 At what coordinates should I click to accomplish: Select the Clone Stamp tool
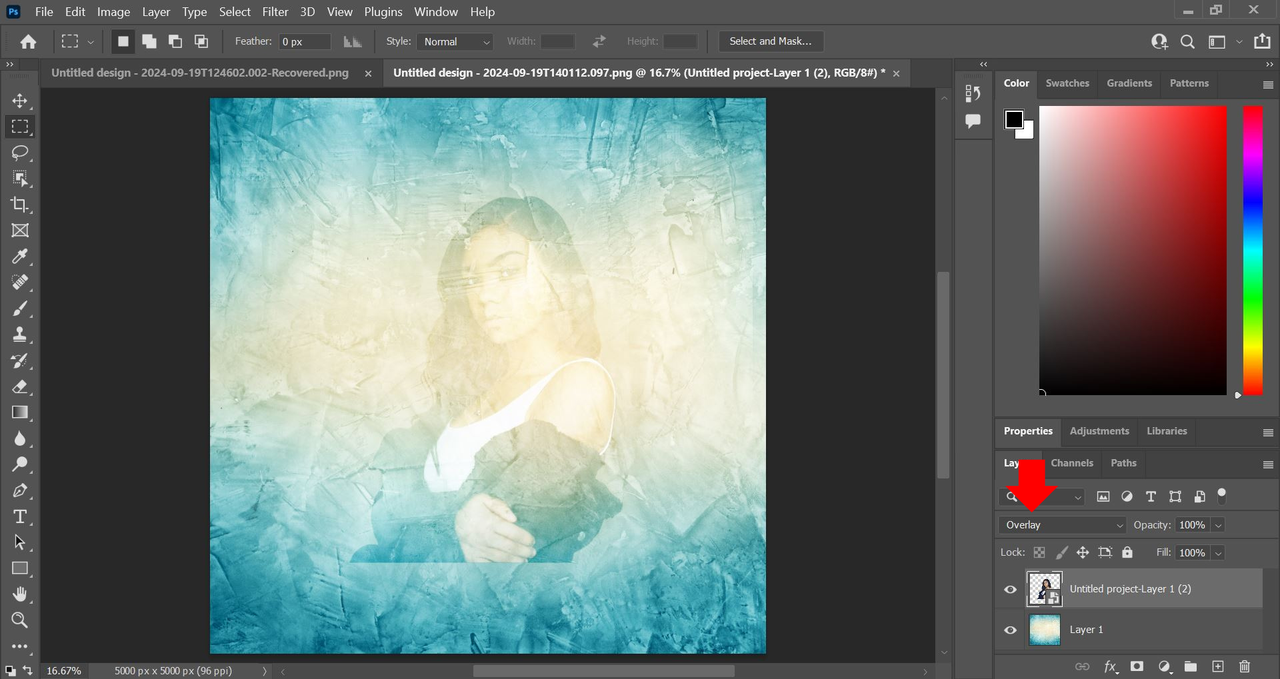pos(19,335)
